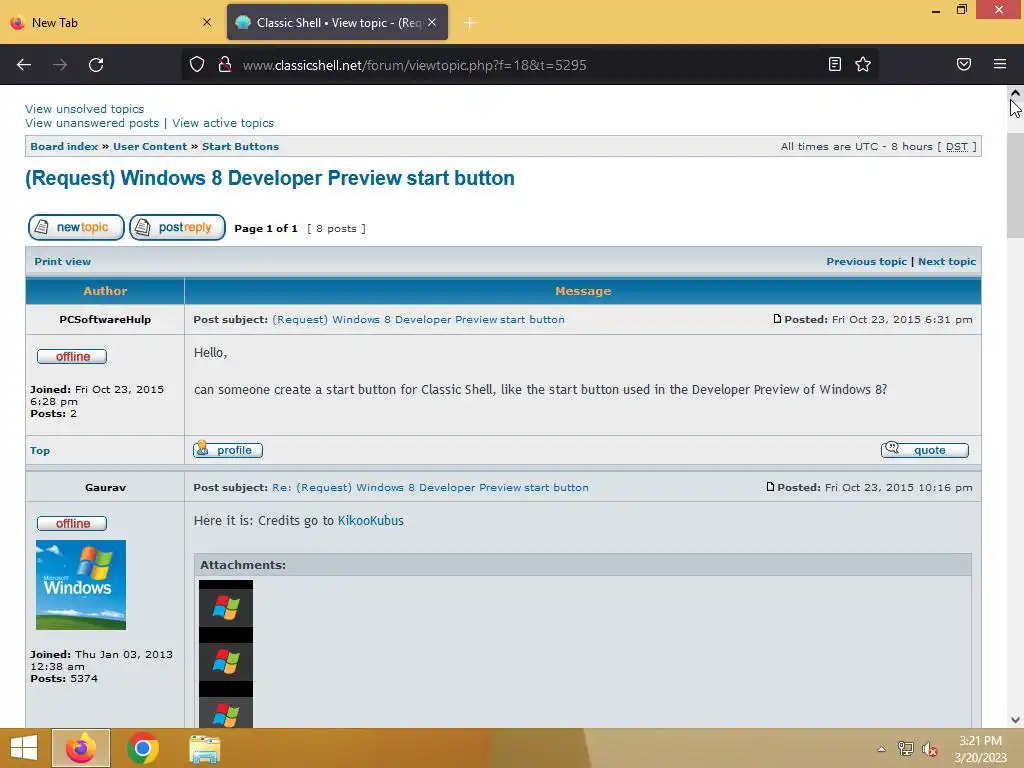Open View unsolved topics link
Image resolution: width=1024 pixels, height=768 pixels.
click(x=84, y=109)
